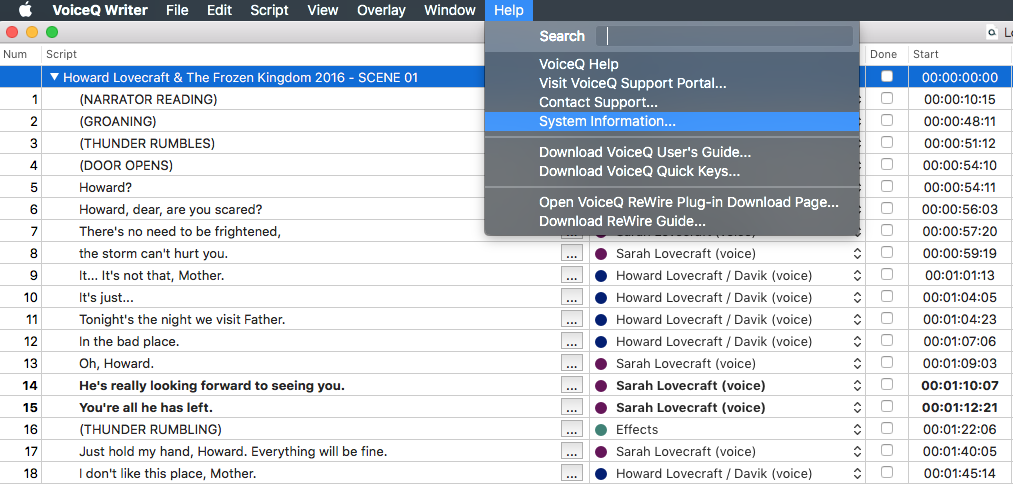Click ellipsis button on line 8
Screen dimensions: 1013x484
click(x=571, y=254)
